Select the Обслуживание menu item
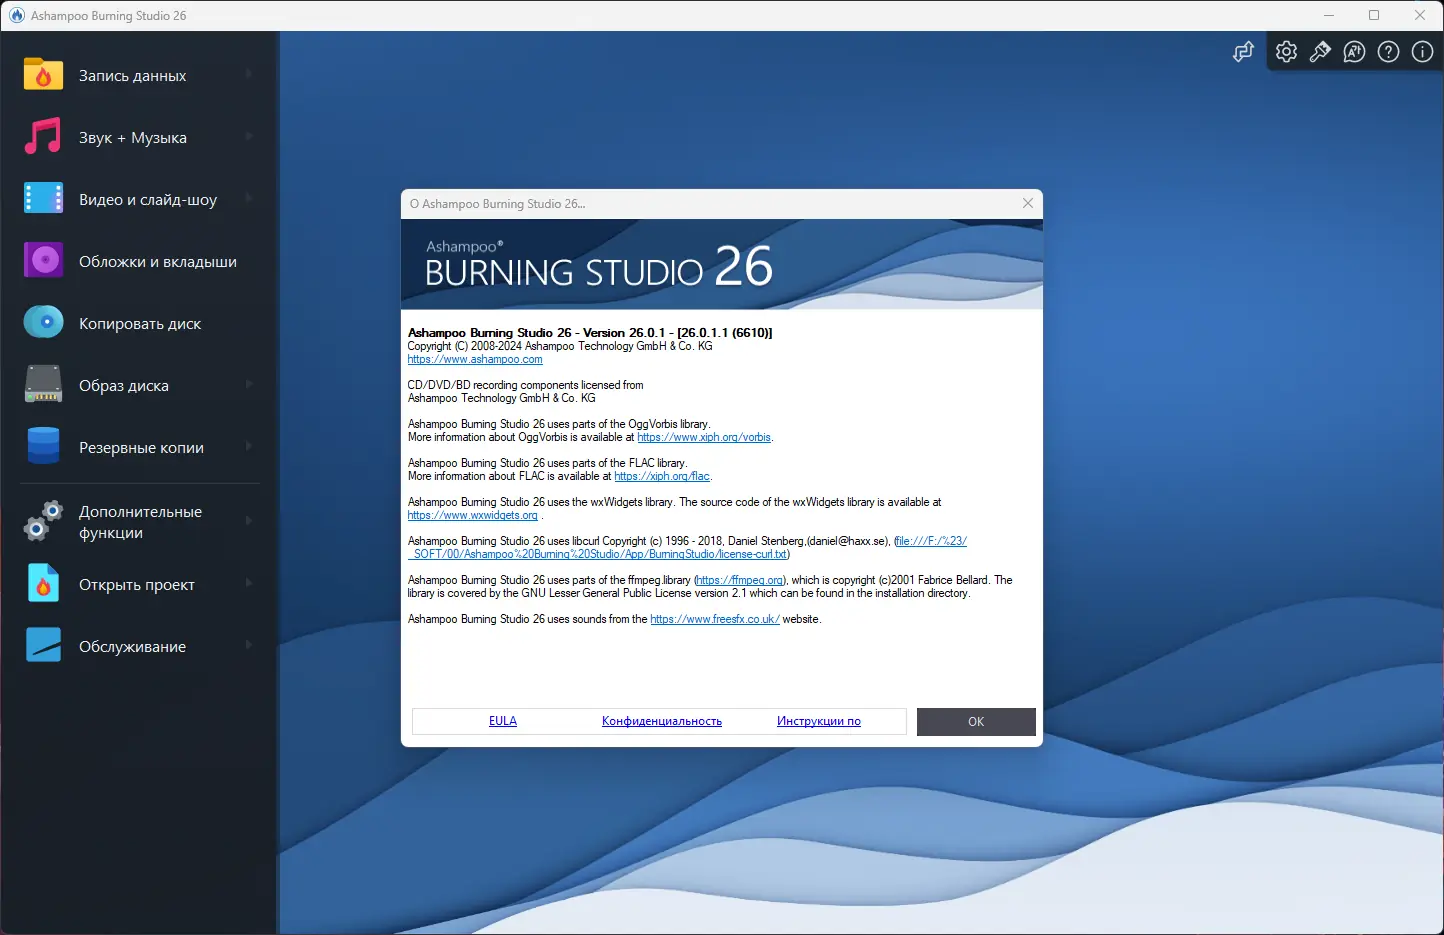 coord(139,647)
